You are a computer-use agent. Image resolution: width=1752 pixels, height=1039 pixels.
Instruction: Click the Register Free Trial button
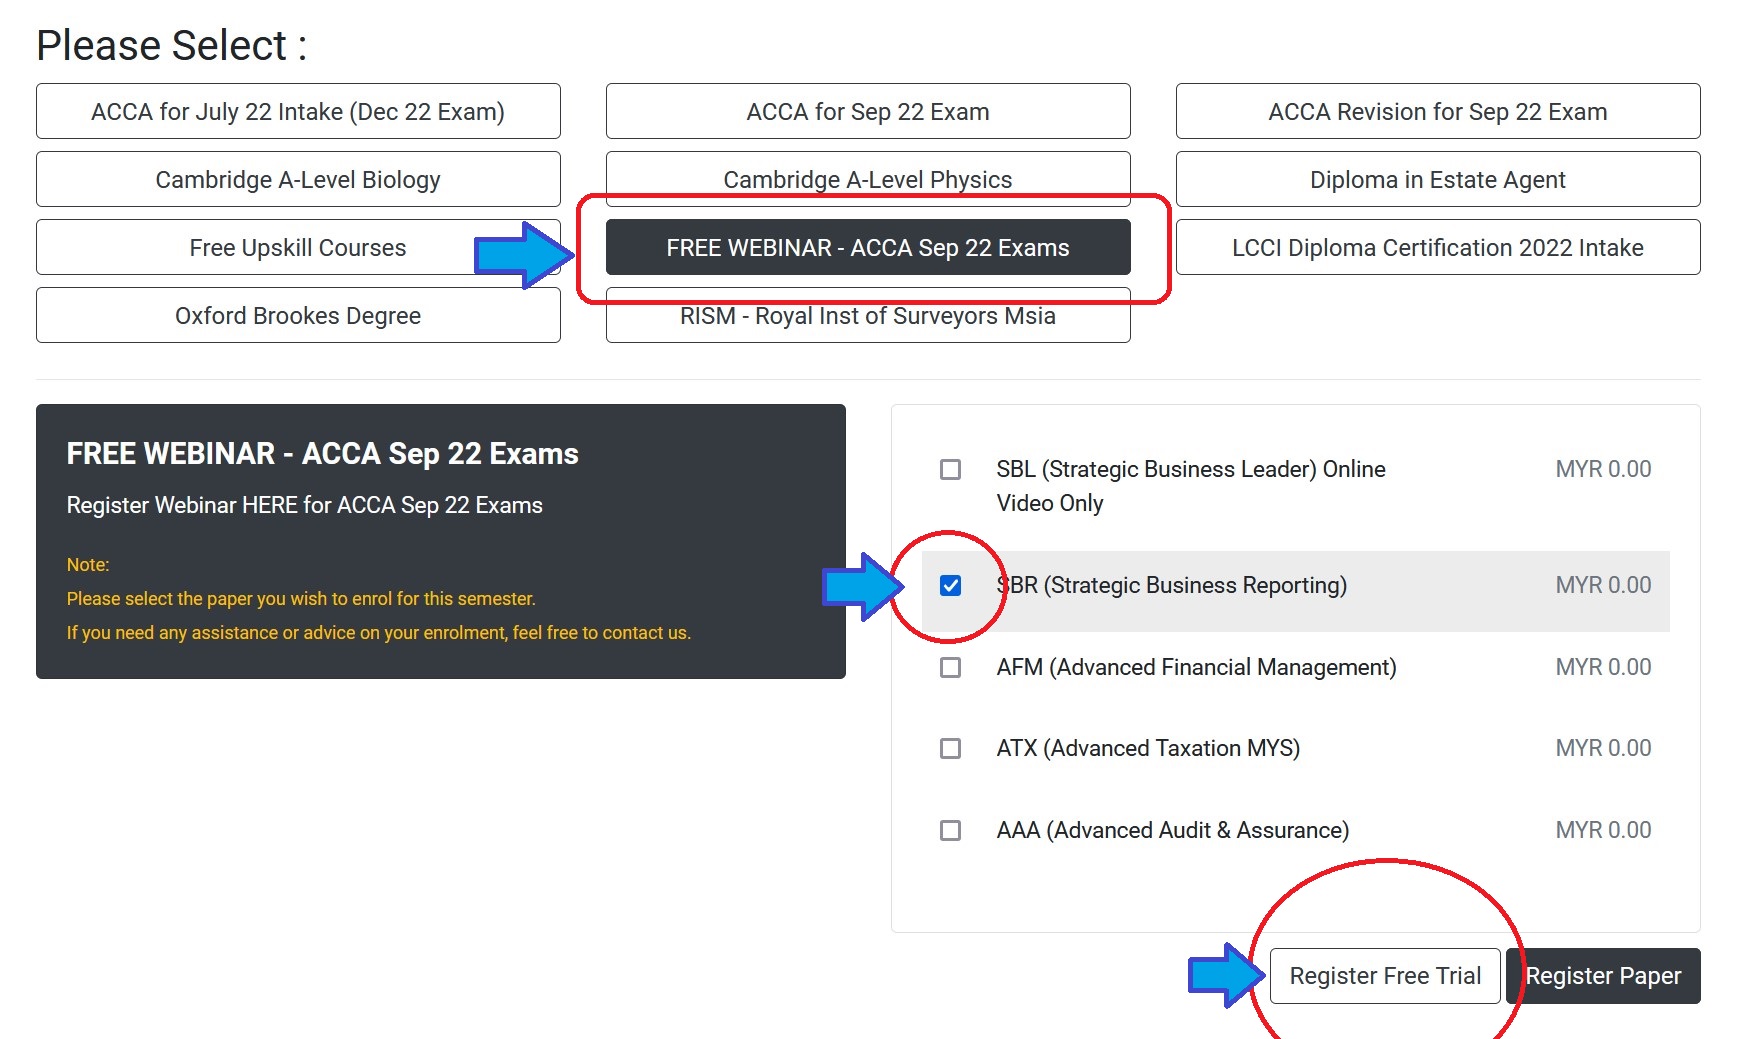[1385, 976]
